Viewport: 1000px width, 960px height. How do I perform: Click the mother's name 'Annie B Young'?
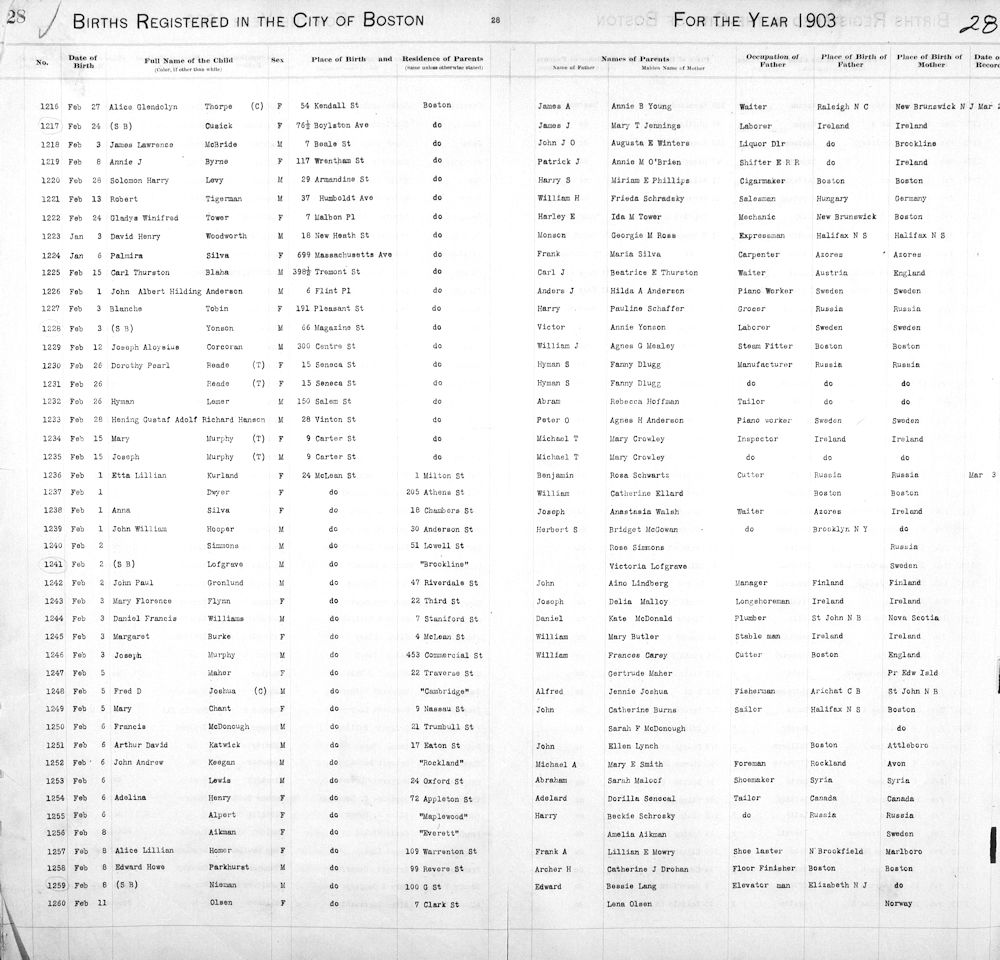pos(641,107)
